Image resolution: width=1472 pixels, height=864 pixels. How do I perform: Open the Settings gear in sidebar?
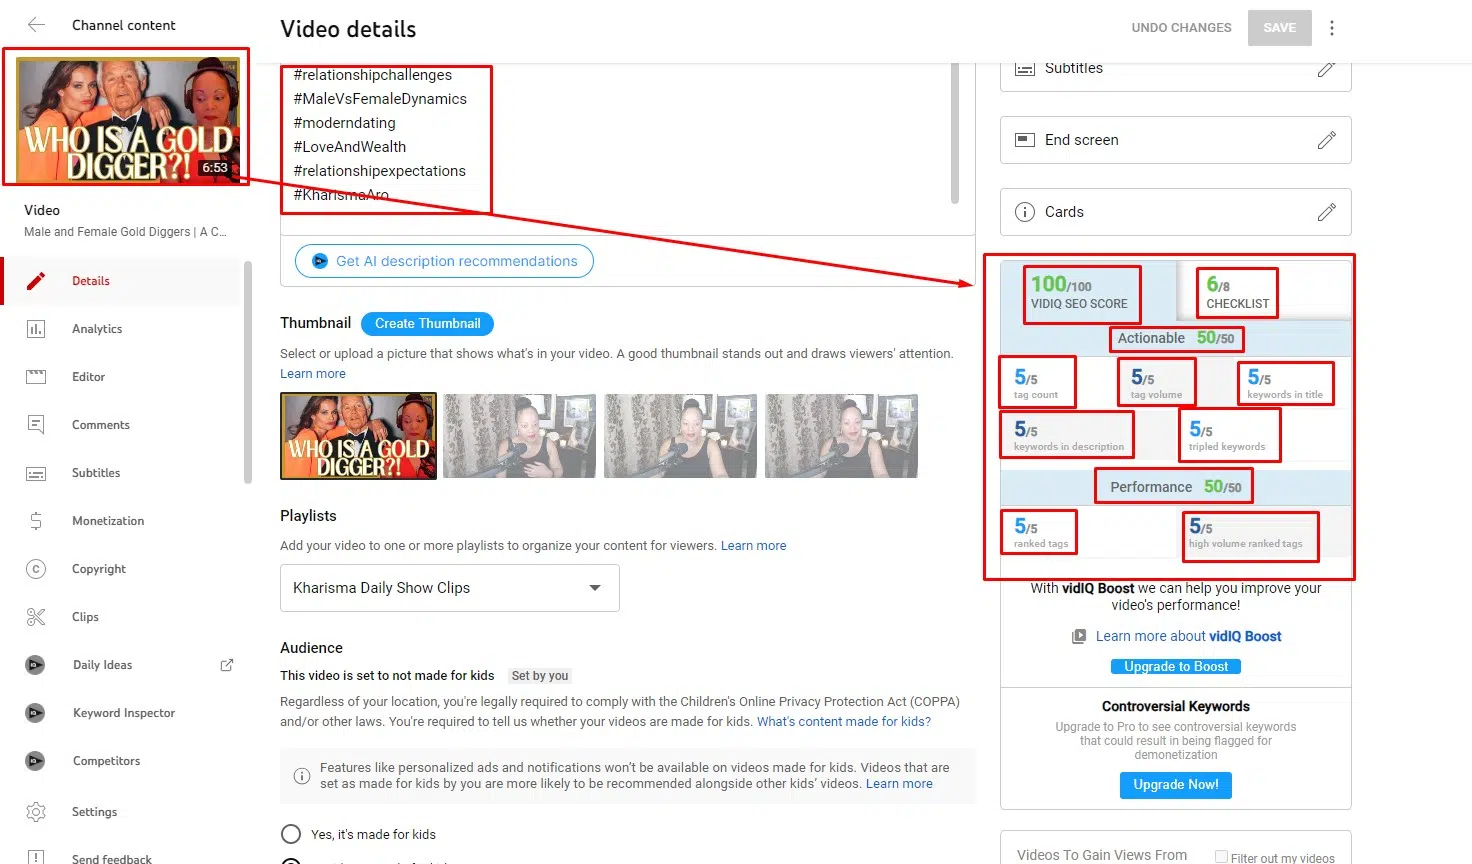click(36, 812)
